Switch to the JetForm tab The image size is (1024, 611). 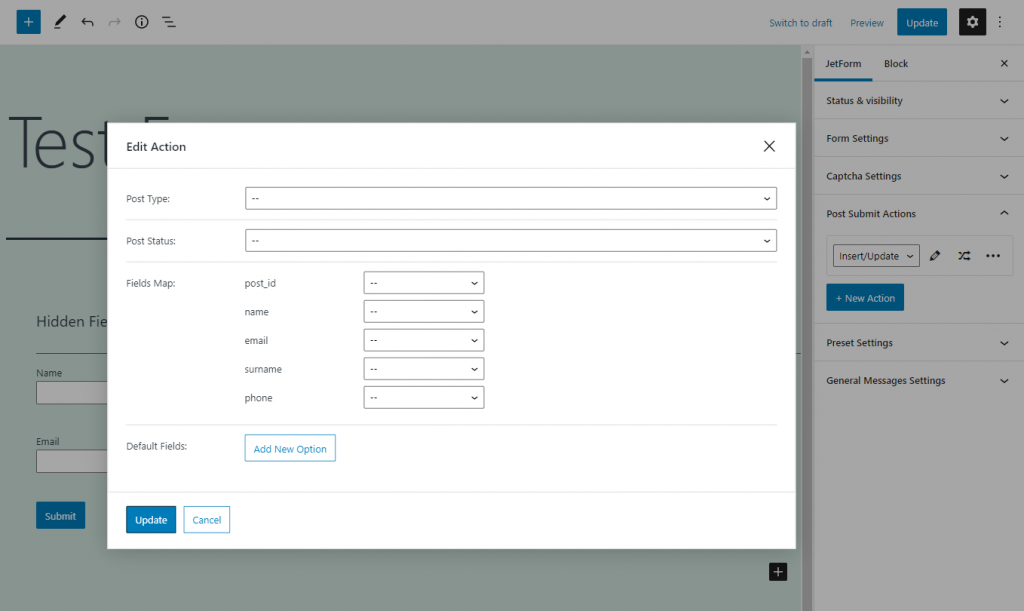(843, 63)
